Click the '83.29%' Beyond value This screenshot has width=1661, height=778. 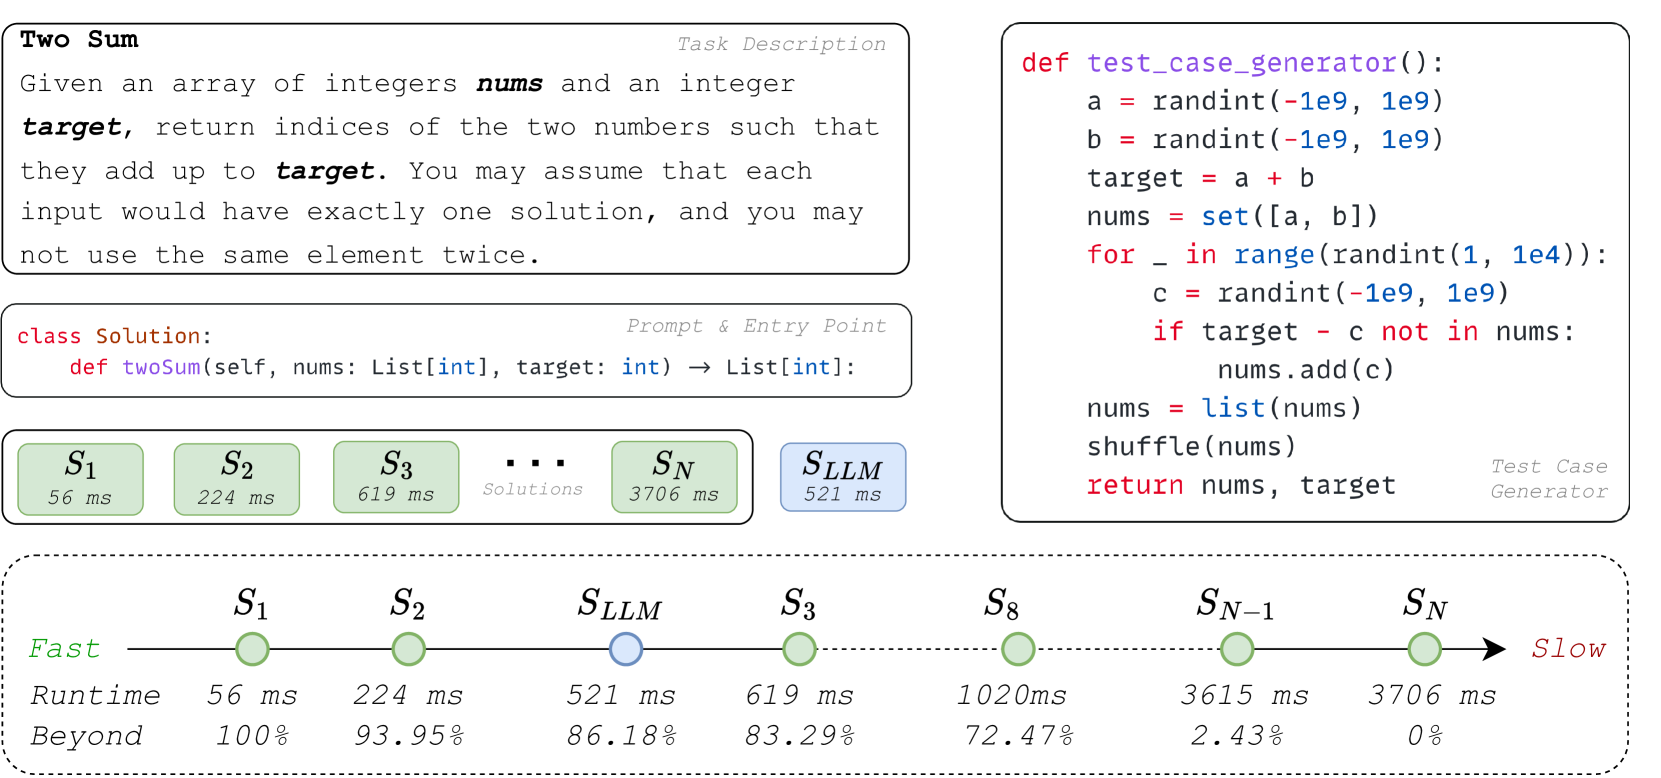pos(799,736)
